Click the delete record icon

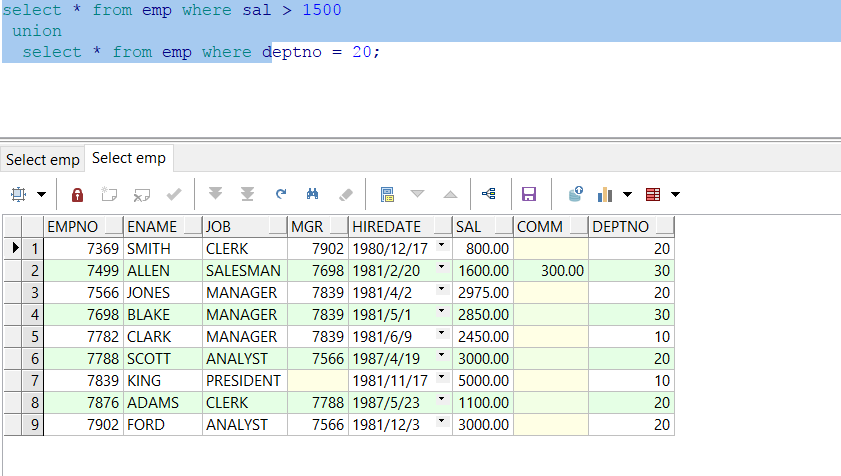point(142,194)
